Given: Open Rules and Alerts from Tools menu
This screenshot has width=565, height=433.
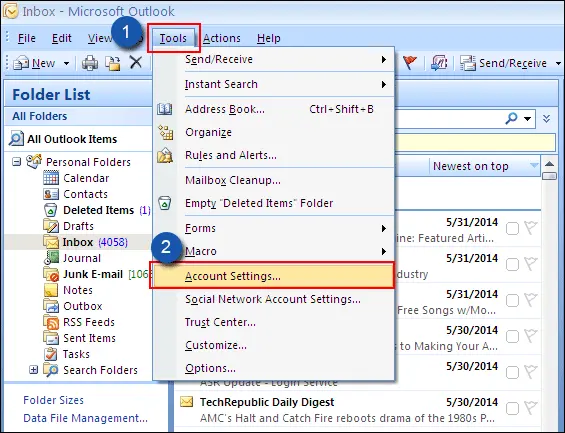Looking at the screenshot, I should coord(274,155).
